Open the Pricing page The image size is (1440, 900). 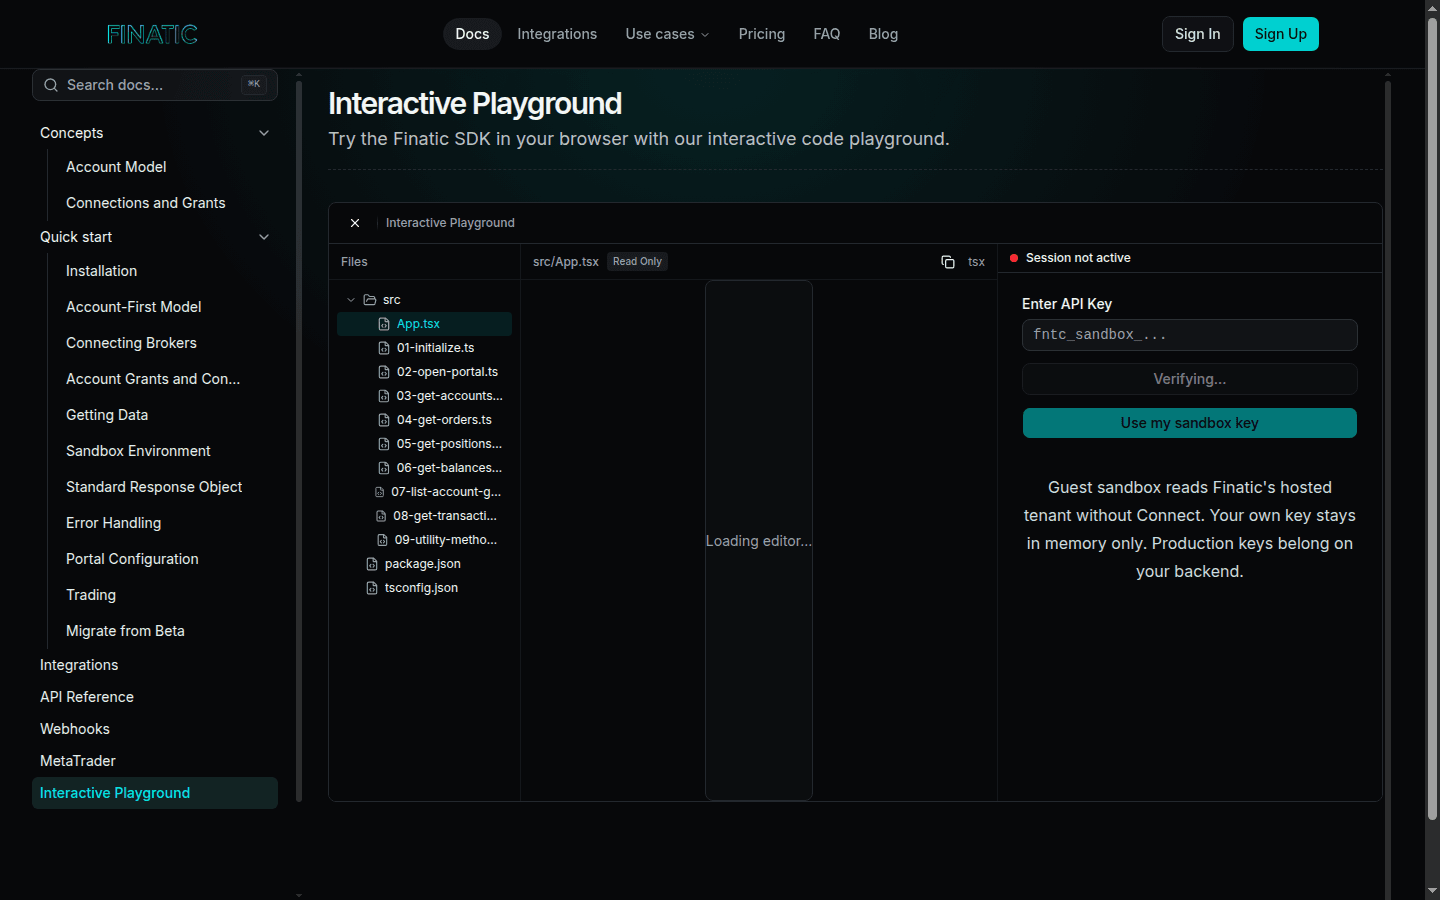[x=762, y=34]
